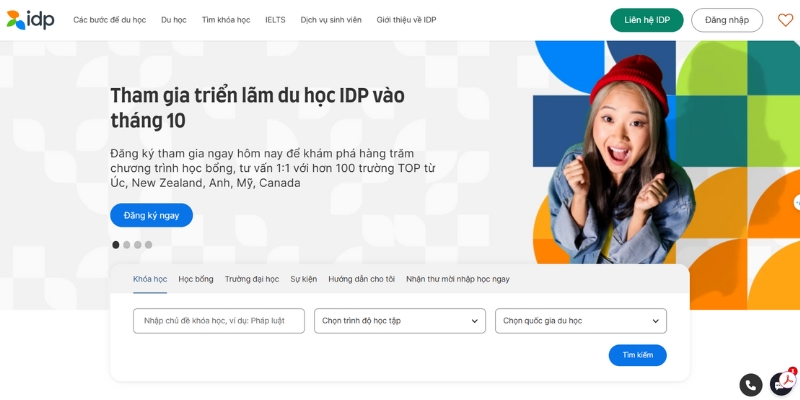Open IELTS menu
This screenshot has width=800, height=400.
point(276,20)
